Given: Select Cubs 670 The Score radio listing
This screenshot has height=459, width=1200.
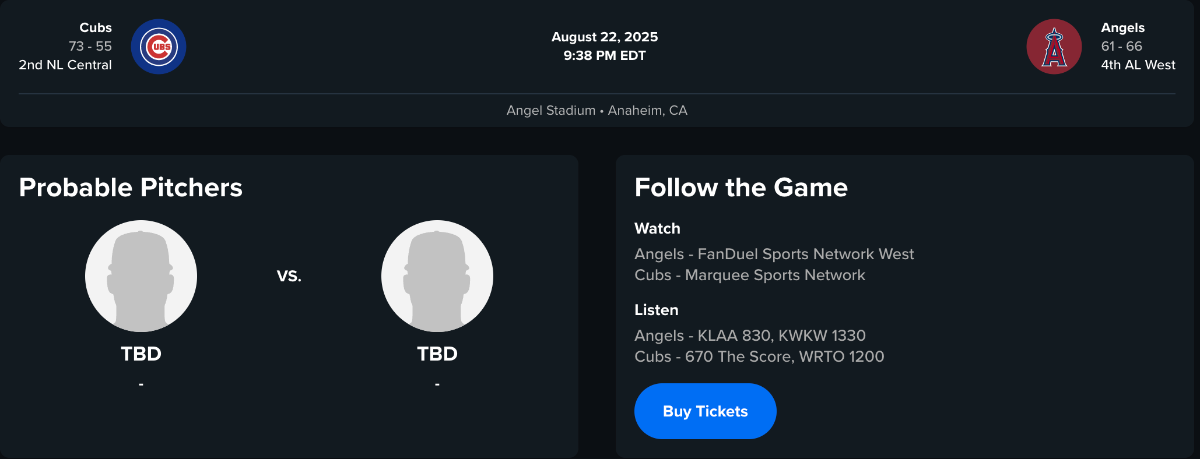Looking at the screenshot, I should coord(759,356).
